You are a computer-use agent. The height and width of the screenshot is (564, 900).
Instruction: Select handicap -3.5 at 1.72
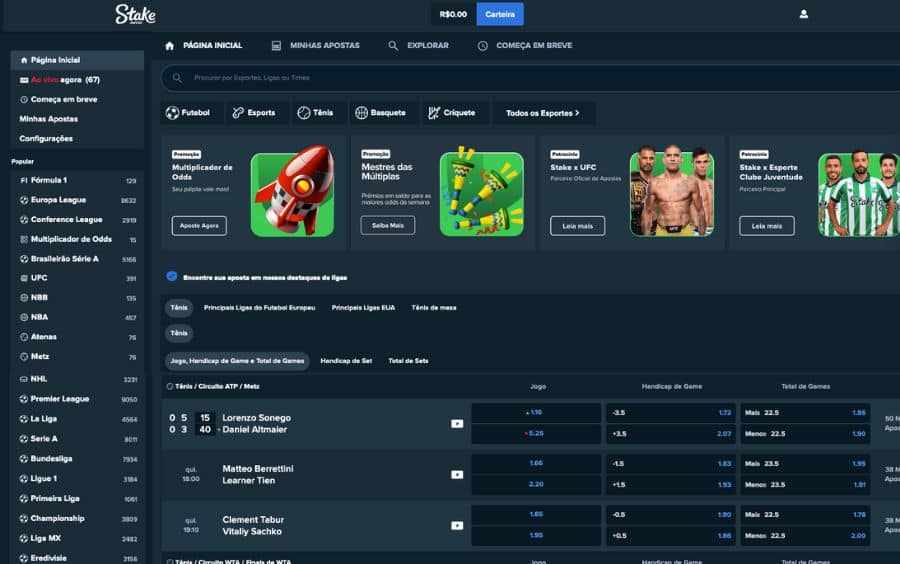click(670, 413)
